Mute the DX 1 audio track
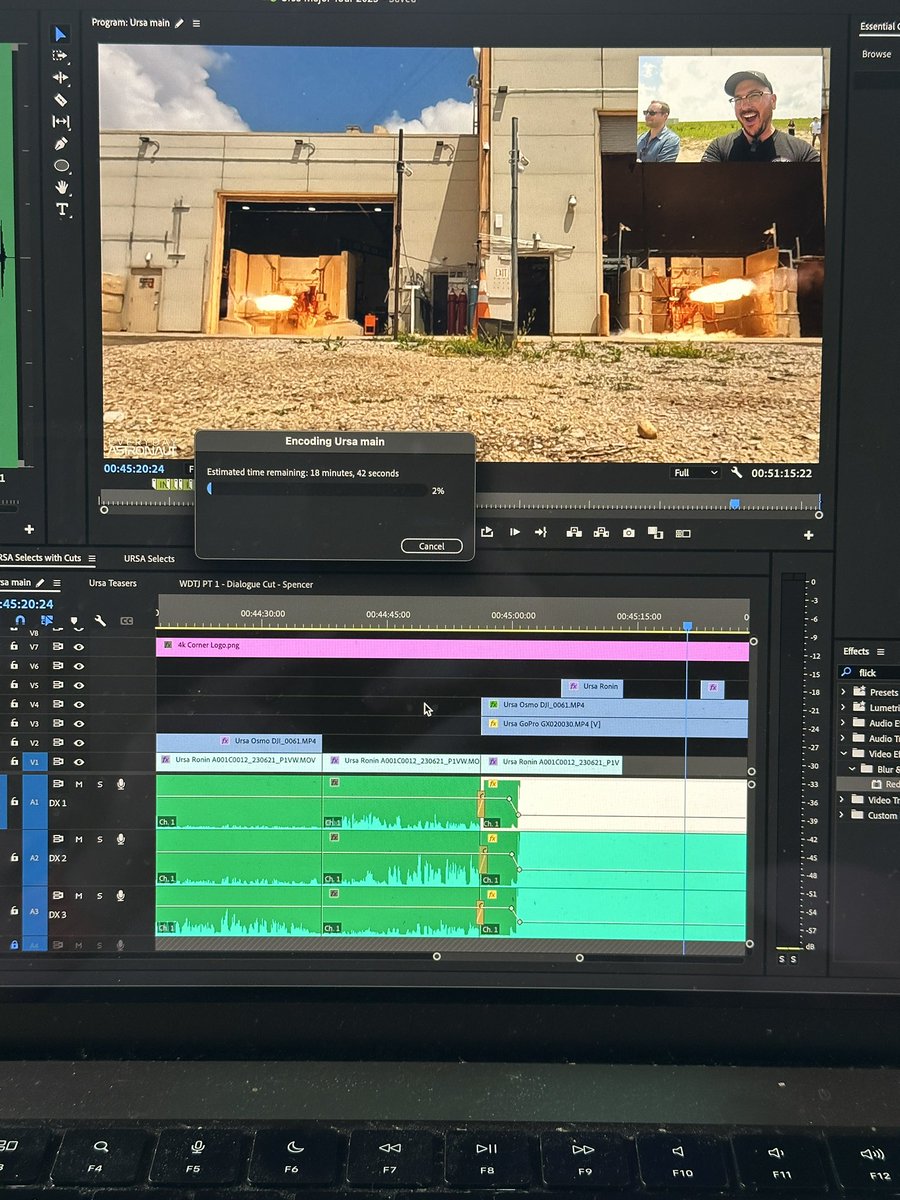Screen dimensions: 900x1200 coord(78,784)
